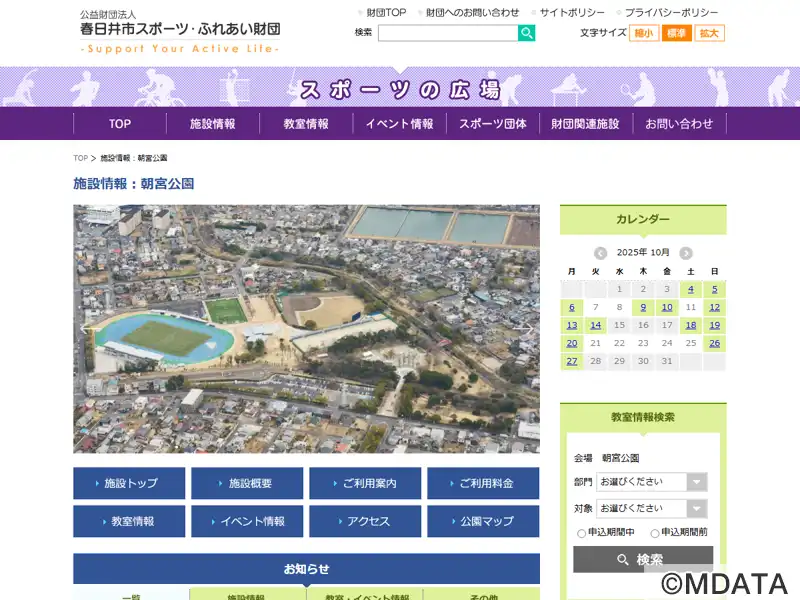Screen dimensions: 800x600
Task: Click the site search text field
Action: [447, 33]
